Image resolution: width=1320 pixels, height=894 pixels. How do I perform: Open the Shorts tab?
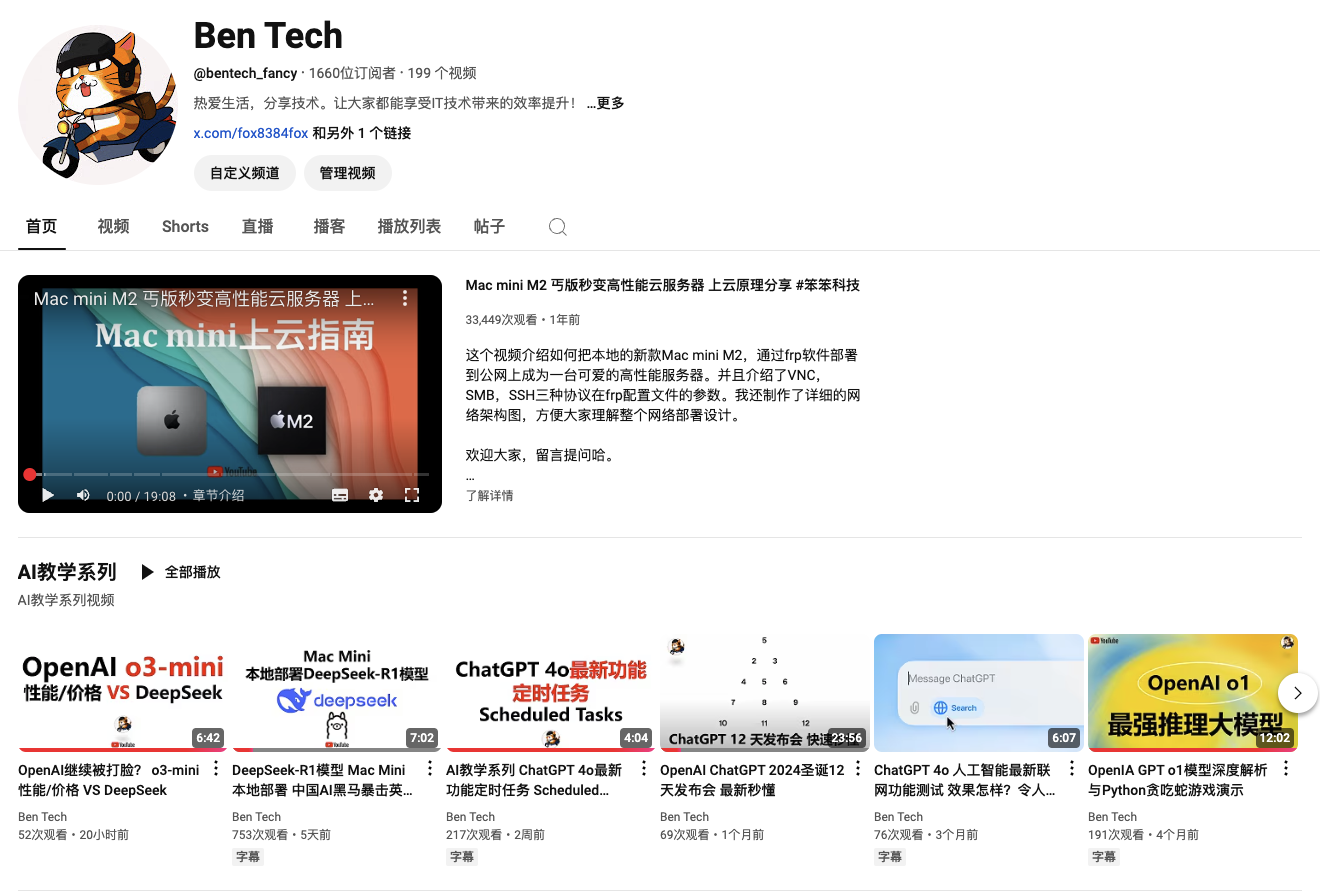(185, 226)
